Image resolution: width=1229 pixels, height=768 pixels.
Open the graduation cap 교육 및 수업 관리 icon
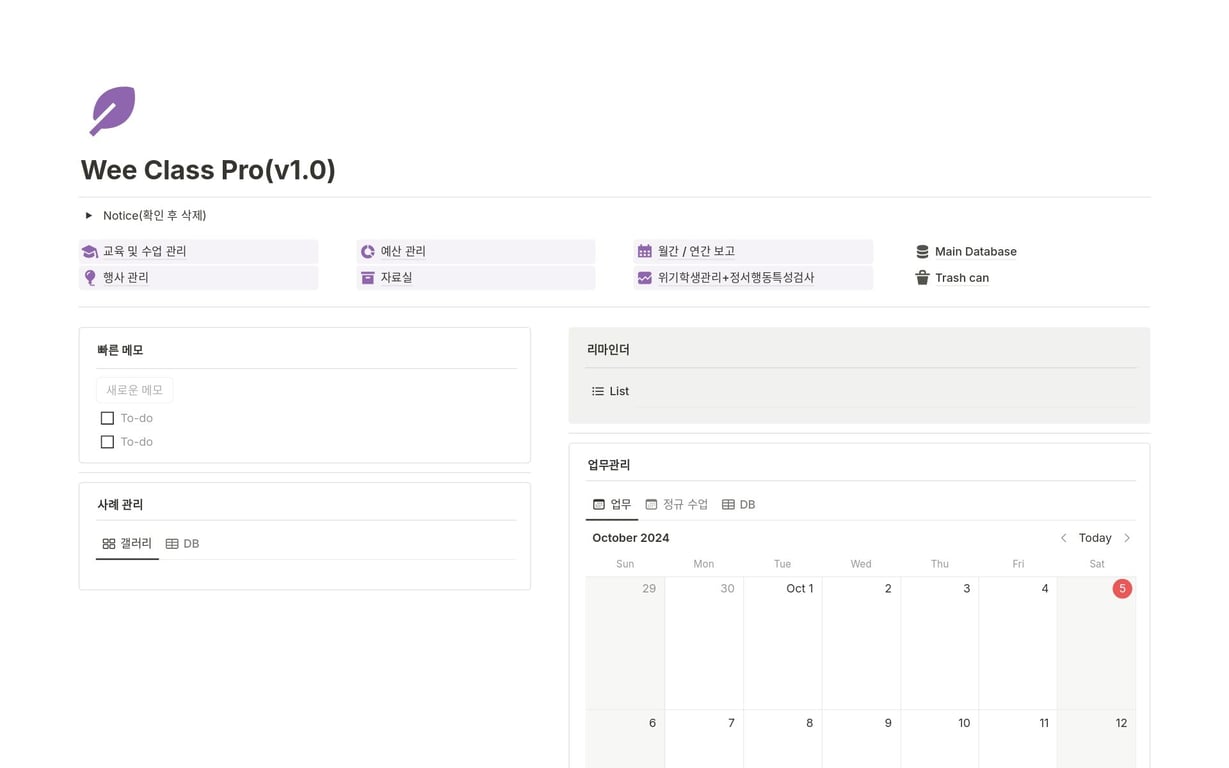tap(90, 252)
